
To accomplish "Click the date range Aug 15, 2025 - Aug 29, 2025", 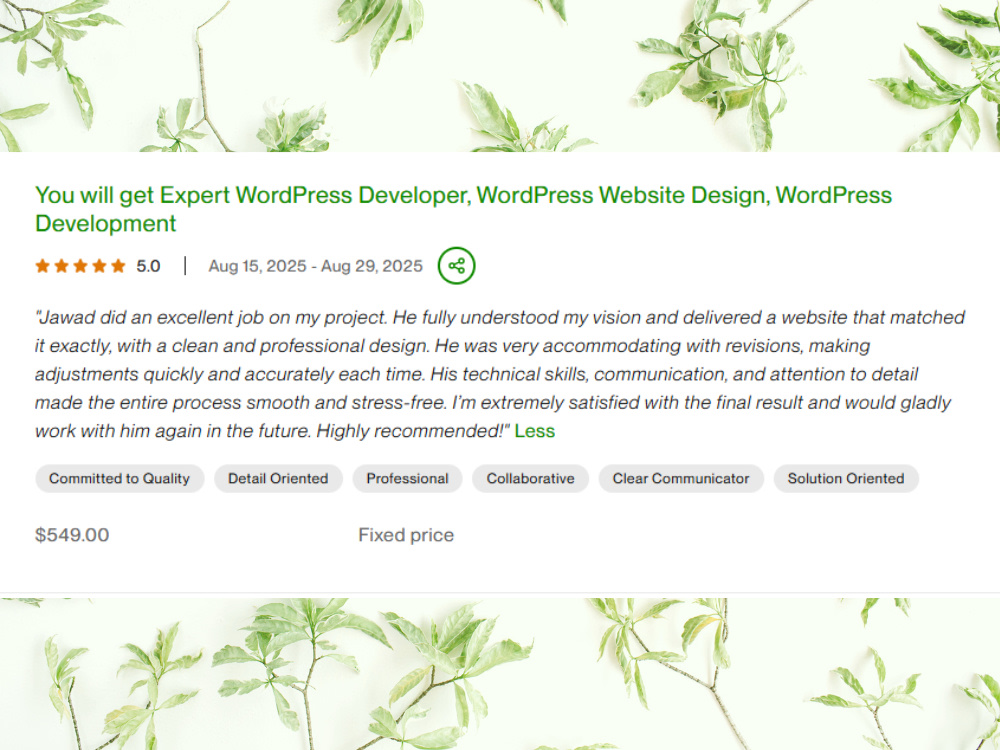I will [x=315, y=266].
